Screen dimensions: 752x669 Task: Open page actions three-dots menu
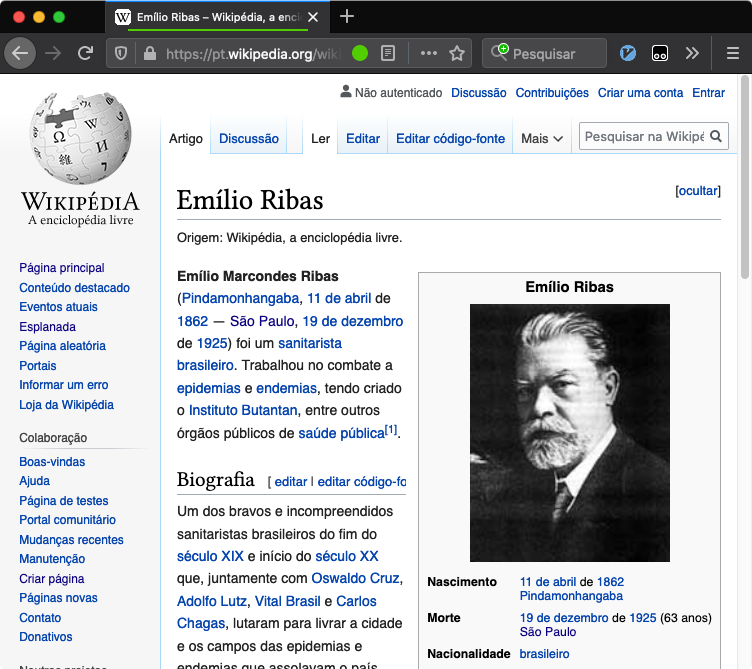[429, 53]
